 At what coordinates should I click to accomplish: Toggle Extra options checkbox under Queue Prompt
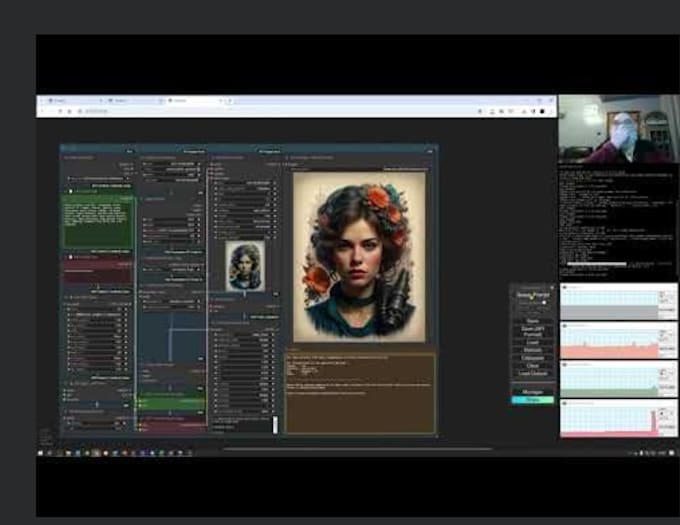544,303
